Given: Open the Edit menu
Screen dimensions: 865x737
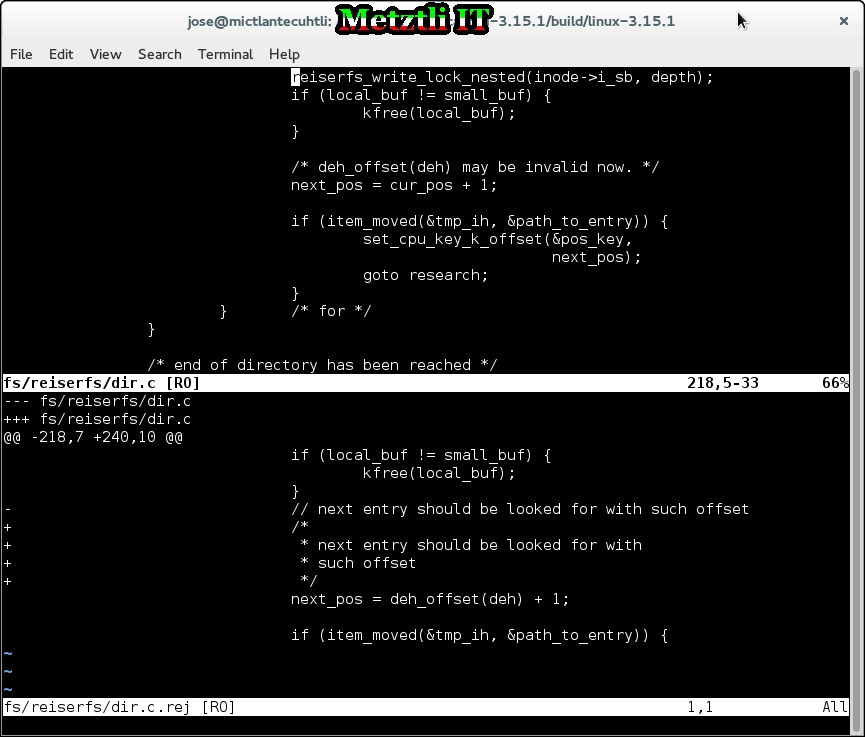Looking at the screenshot, I should pyautogui.click(x=61, y=54).
